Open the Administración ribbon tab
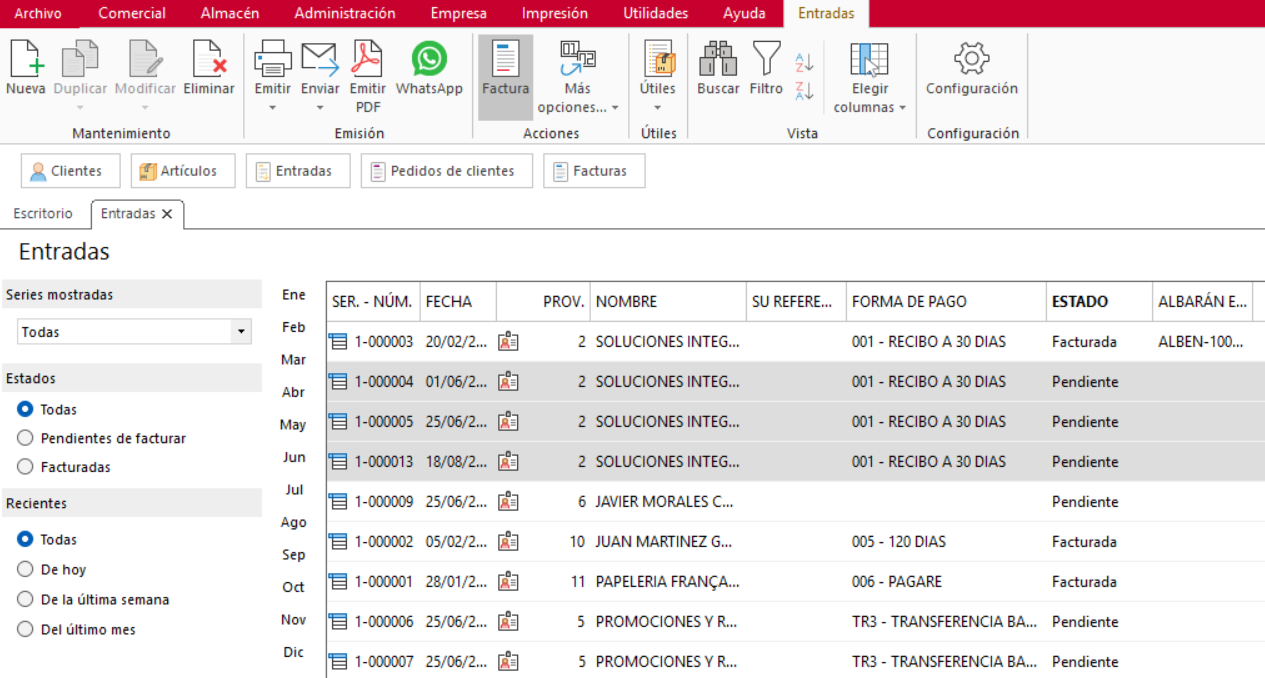The width and height of the screenshot is (1265, 678). (345, 13)
